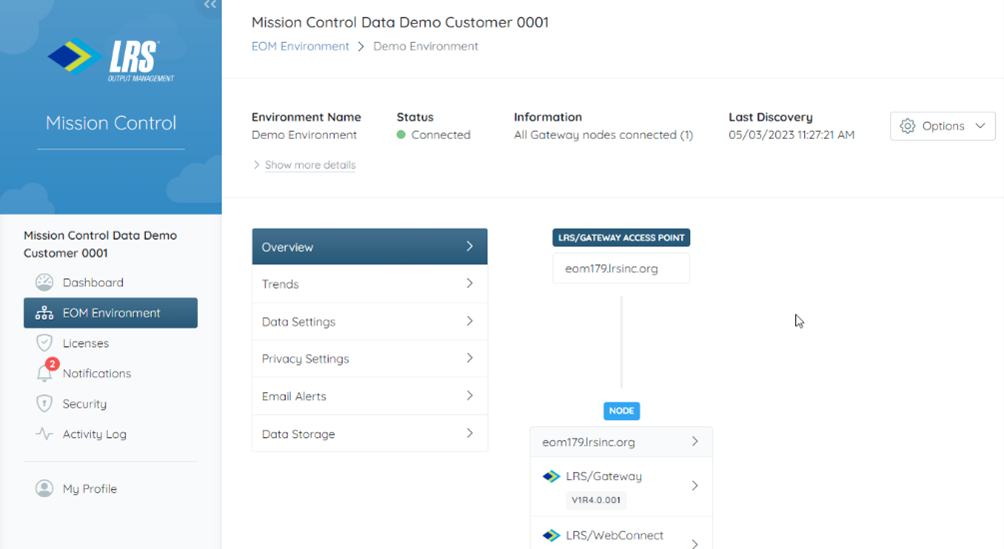Click the Options gear icon
Viewport: 1004px width, 549px height.
(x=907, y=126)
